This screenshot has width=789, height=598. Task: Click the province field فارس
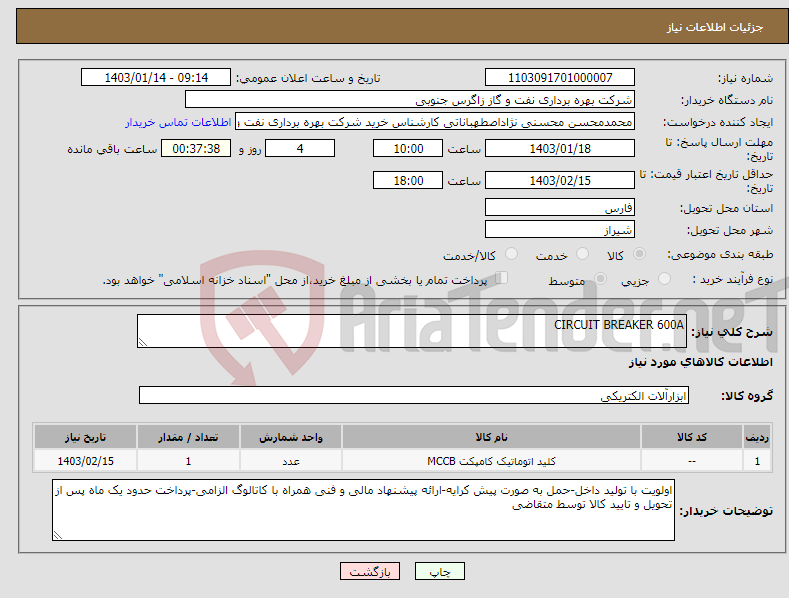click(x=560, y=207)
